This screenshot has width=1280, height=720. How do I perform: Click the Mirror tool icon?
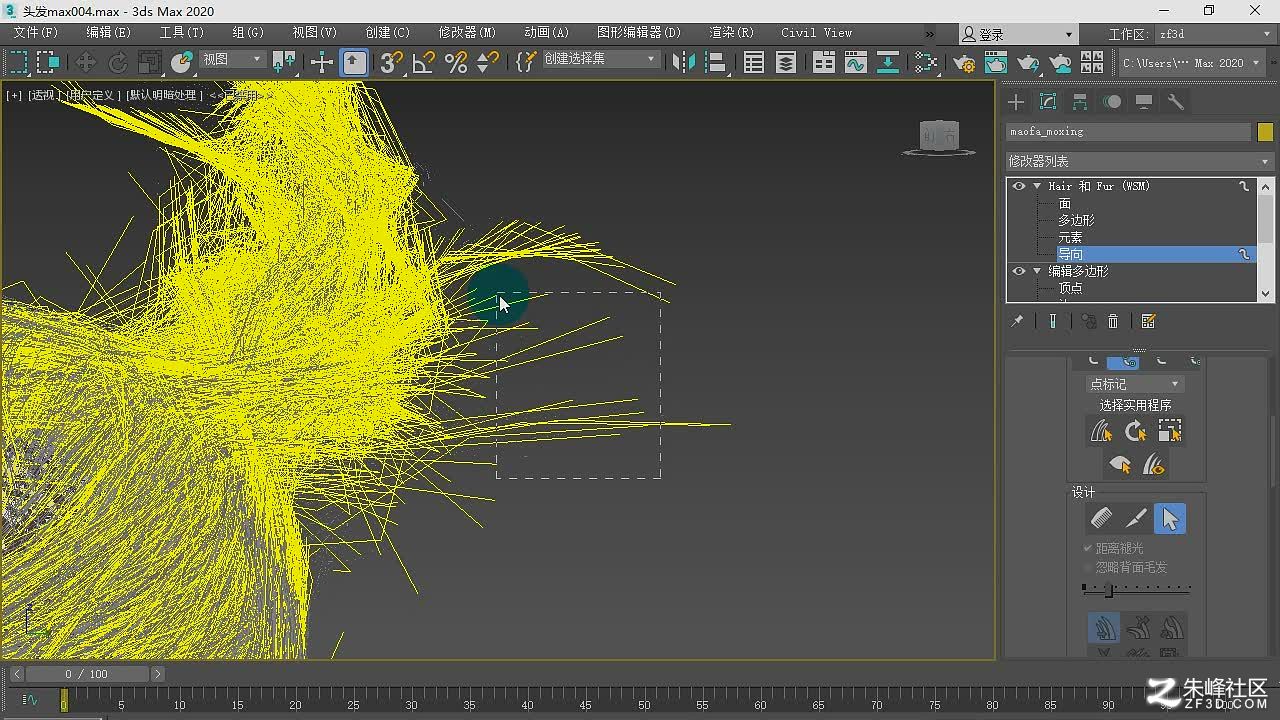tap(684, 62)
